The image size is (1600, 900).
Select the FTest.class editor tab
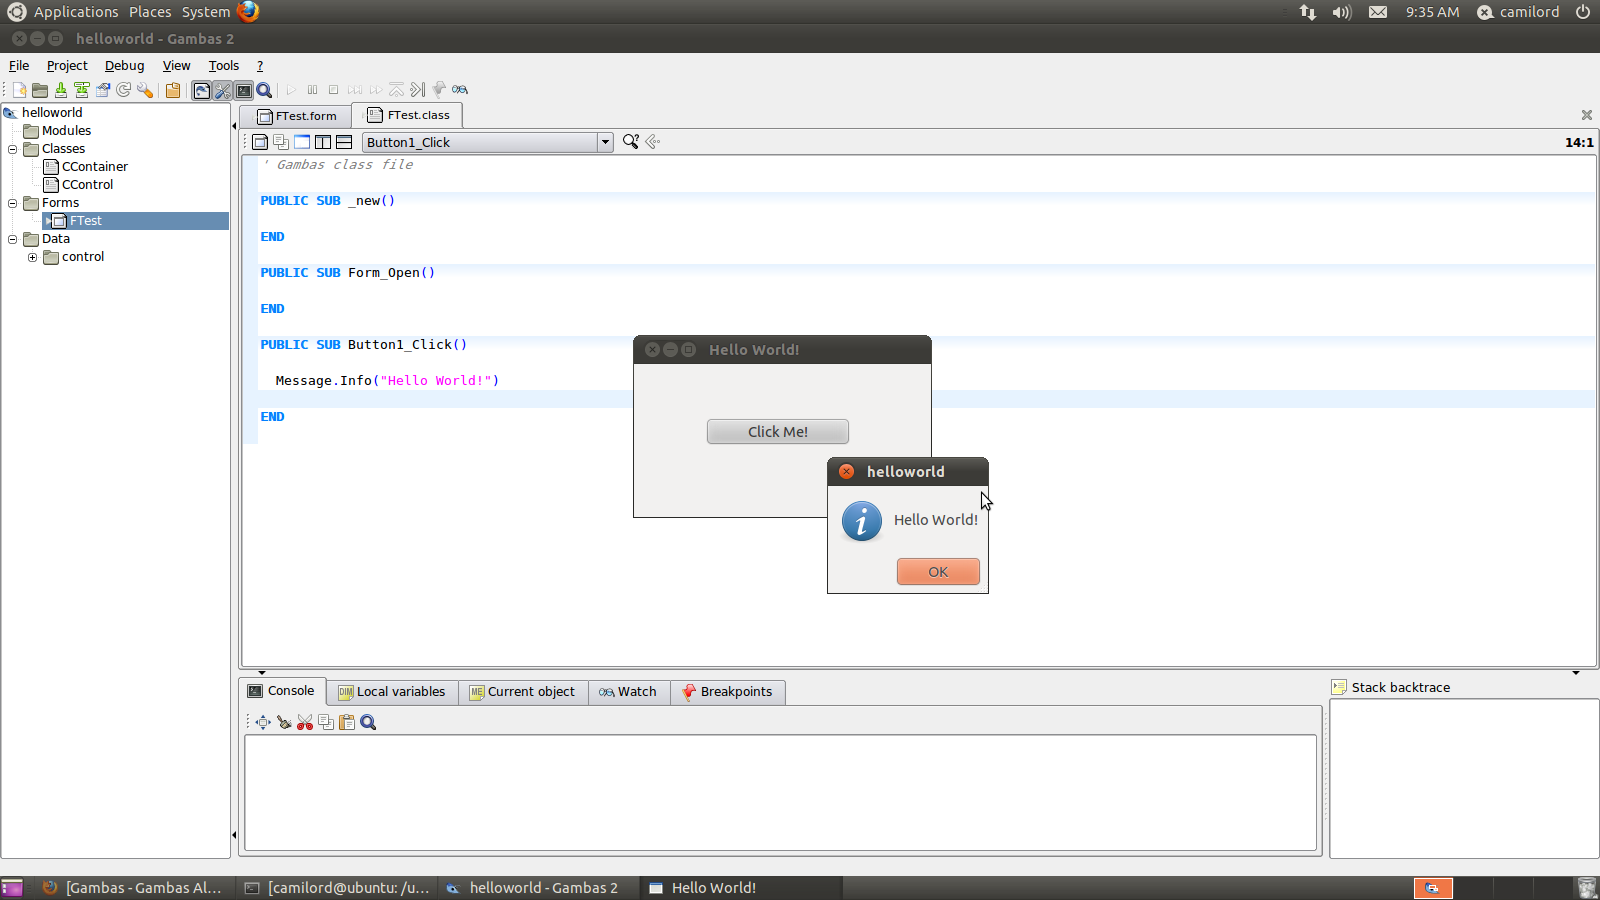click(x=408, y=115)
